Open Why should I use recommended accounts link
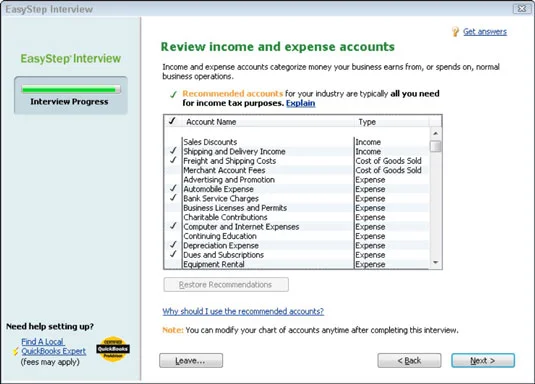Screen dimensions: 535x384 (x=243, y=311)
